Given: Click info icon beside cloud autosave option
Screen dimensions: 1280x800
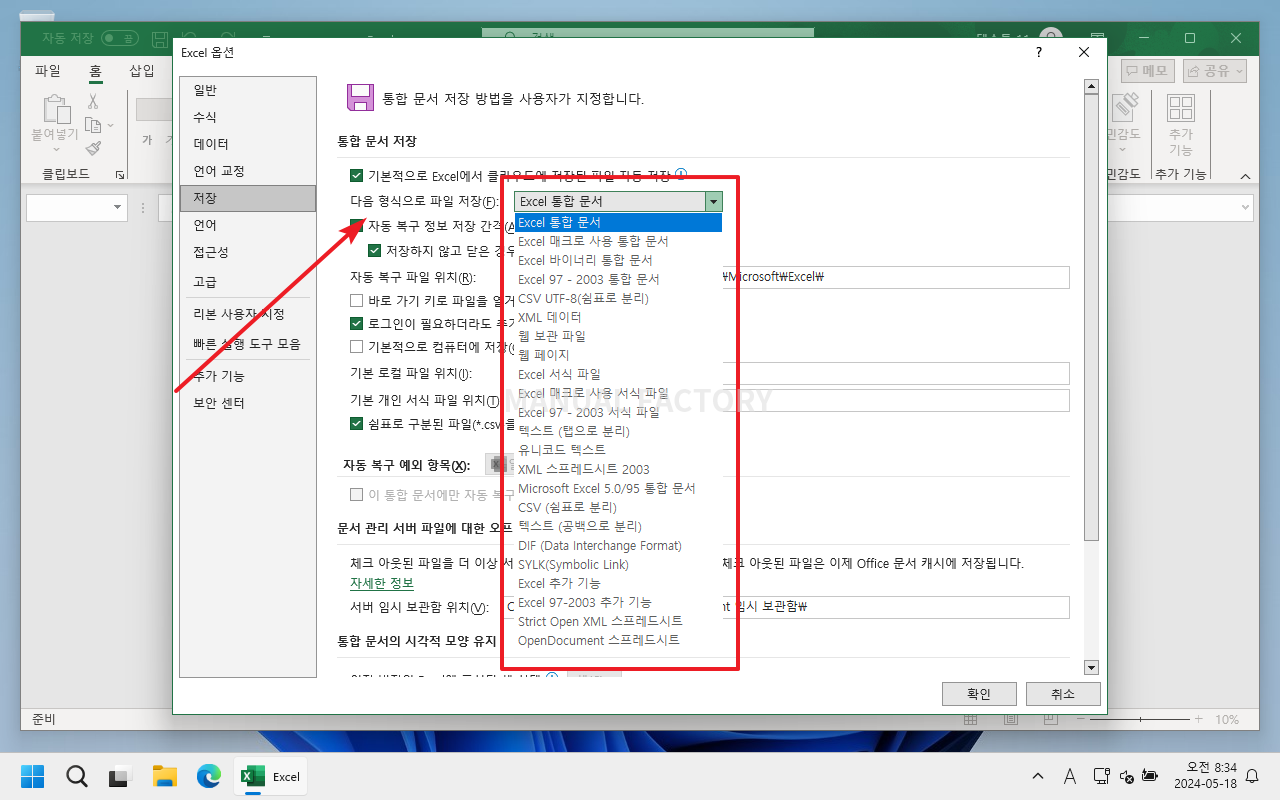Looking at the screenshot, I should [681, 176].
